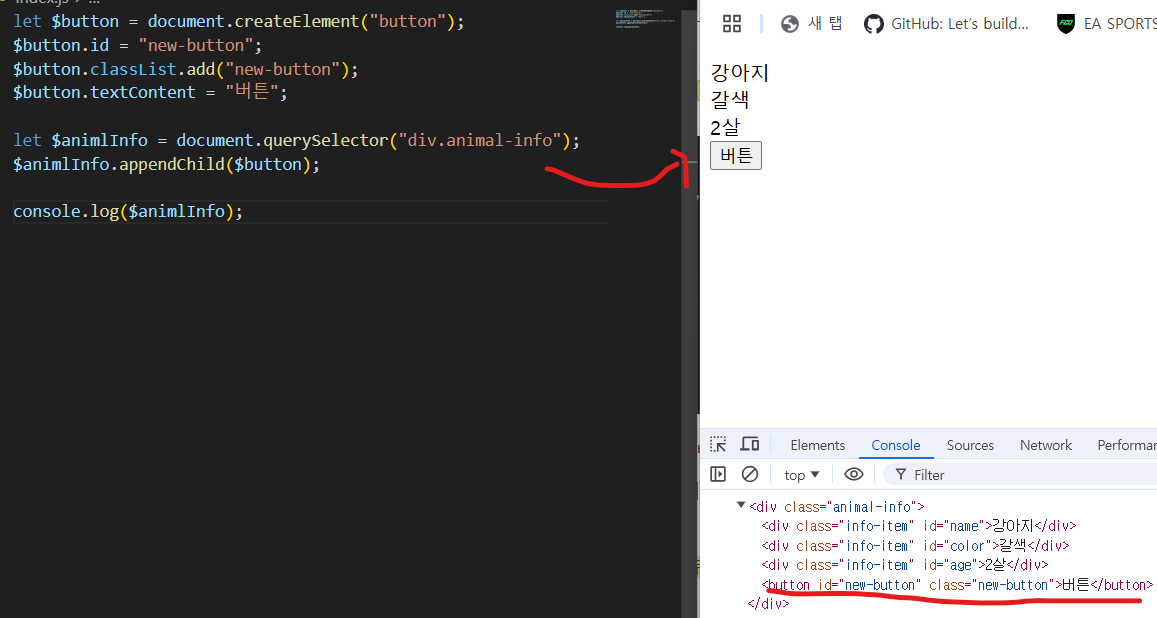Click the classList.add code line
This screenshot has width=1157, height=618.
185,69
